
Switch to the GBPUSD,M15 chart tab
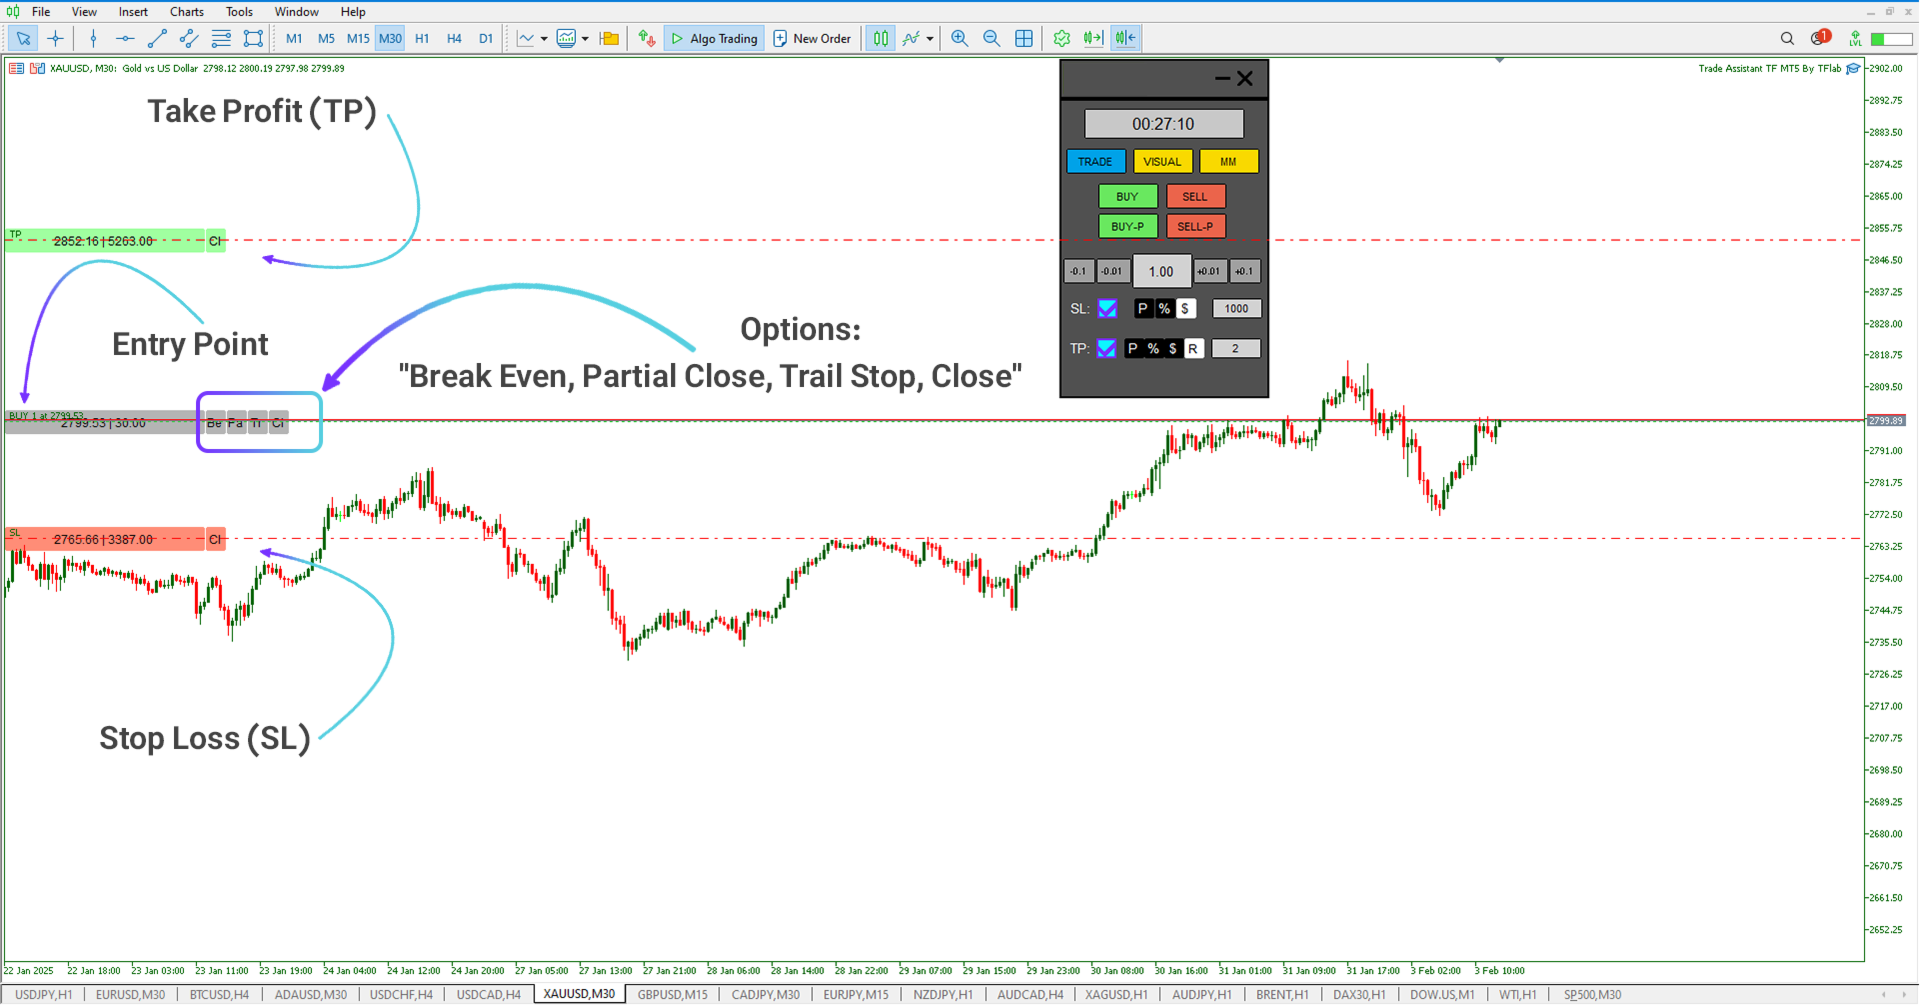click(672, 994)
